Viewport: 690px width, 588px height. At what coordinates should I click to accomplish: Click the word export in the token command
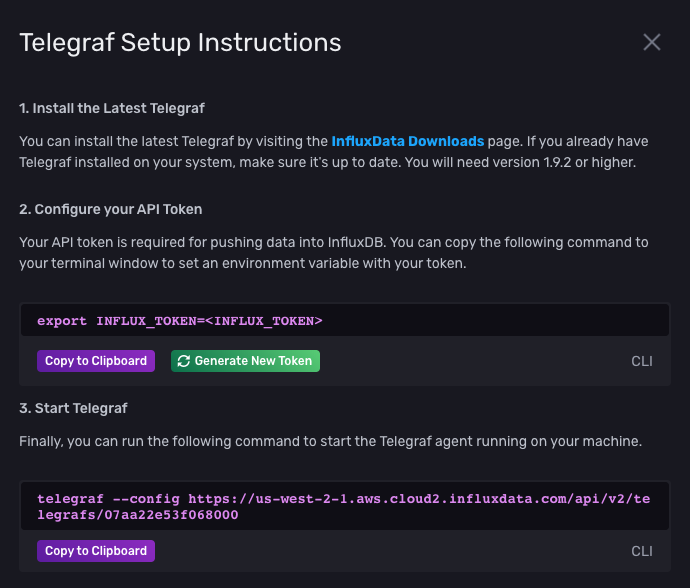click(x=62, y=321)
